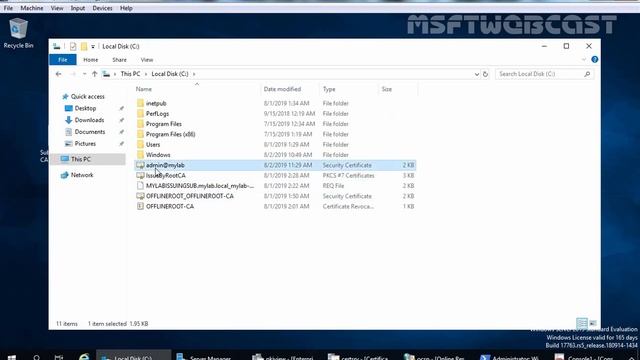Click the OFFLINEROOT_OFFLINEROOT-CA certificate icon
This screenshot has width=640, height=360.
tap(140, 196)
